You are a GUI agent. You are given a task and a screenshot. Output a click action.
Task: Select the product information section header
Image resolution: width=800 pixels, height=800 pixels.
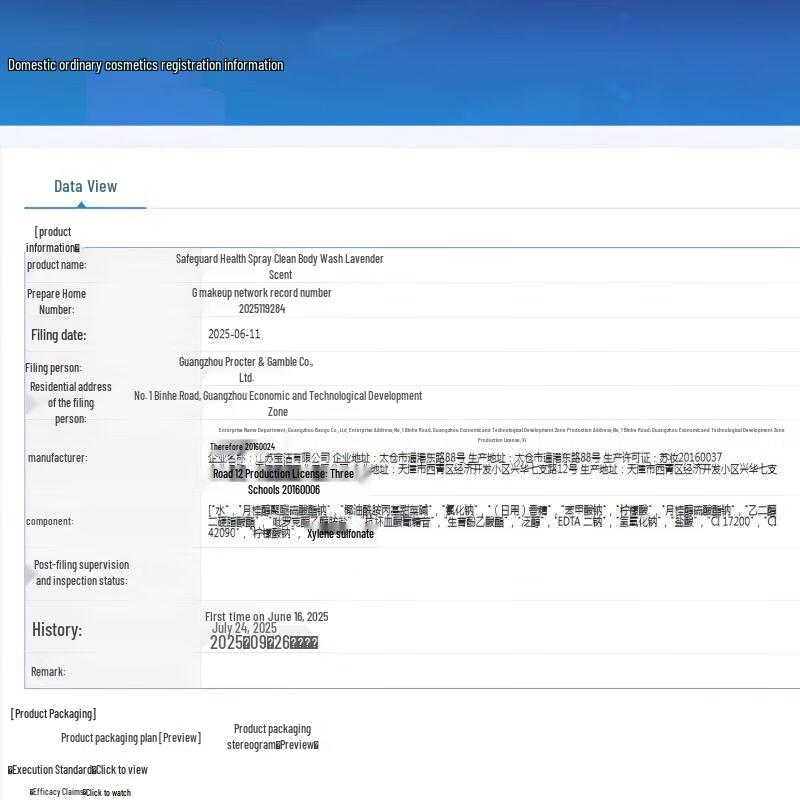[53, 239]
